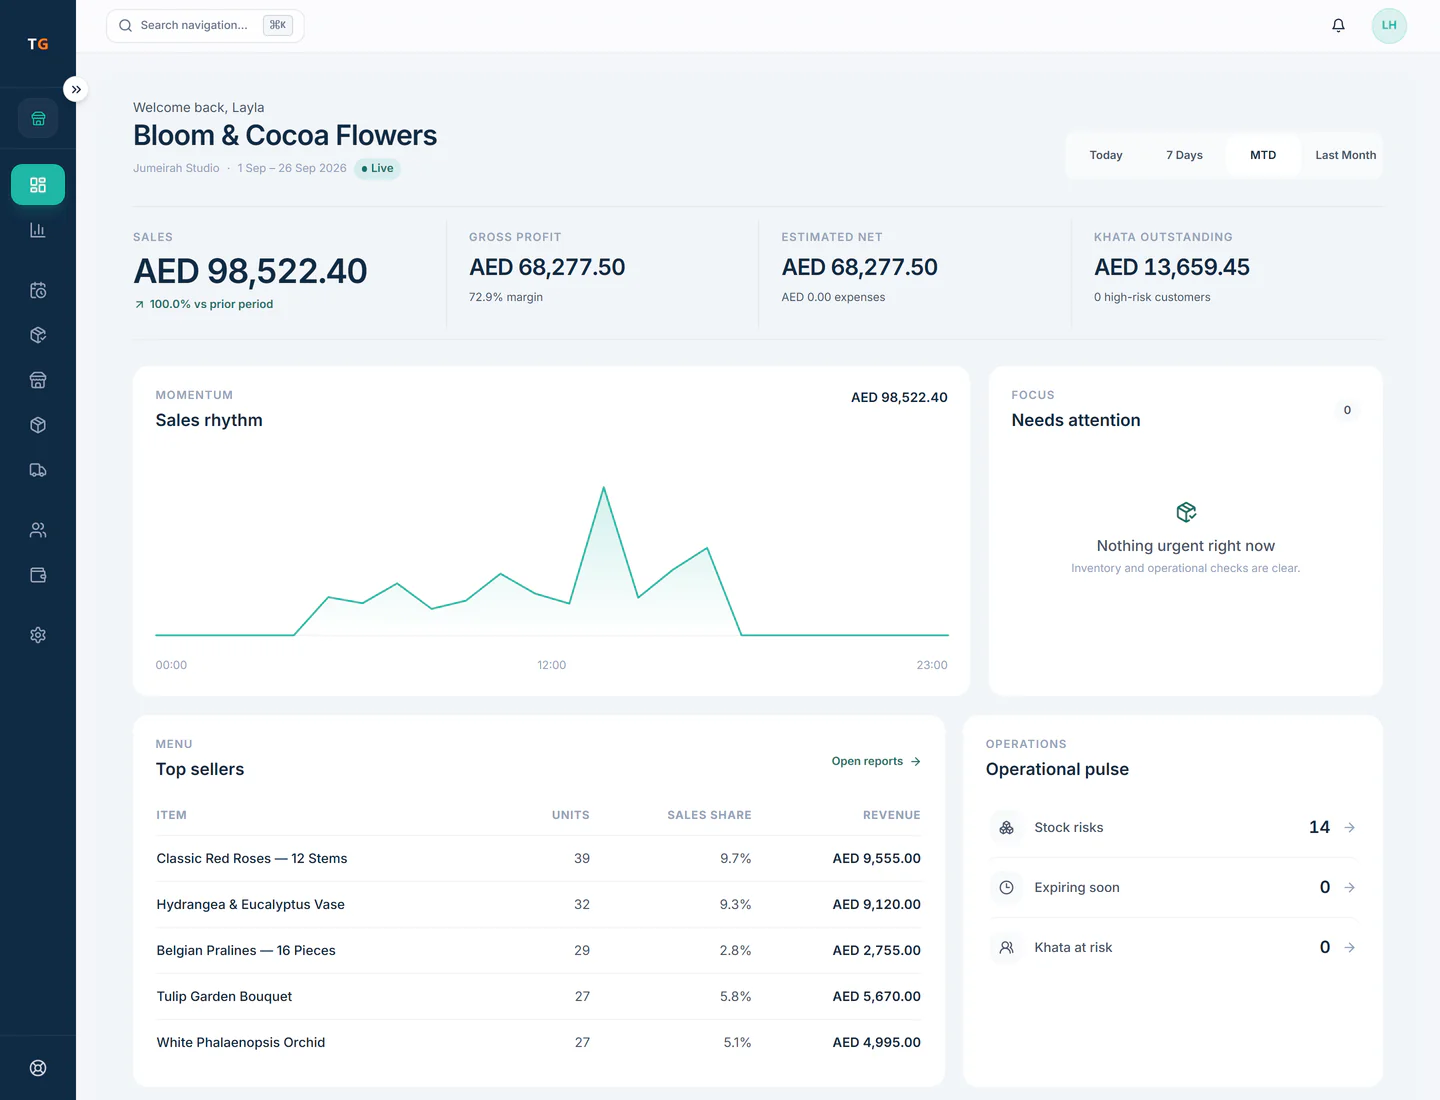Click the Tulip Garden Bouquet row

tap(538, 996)
